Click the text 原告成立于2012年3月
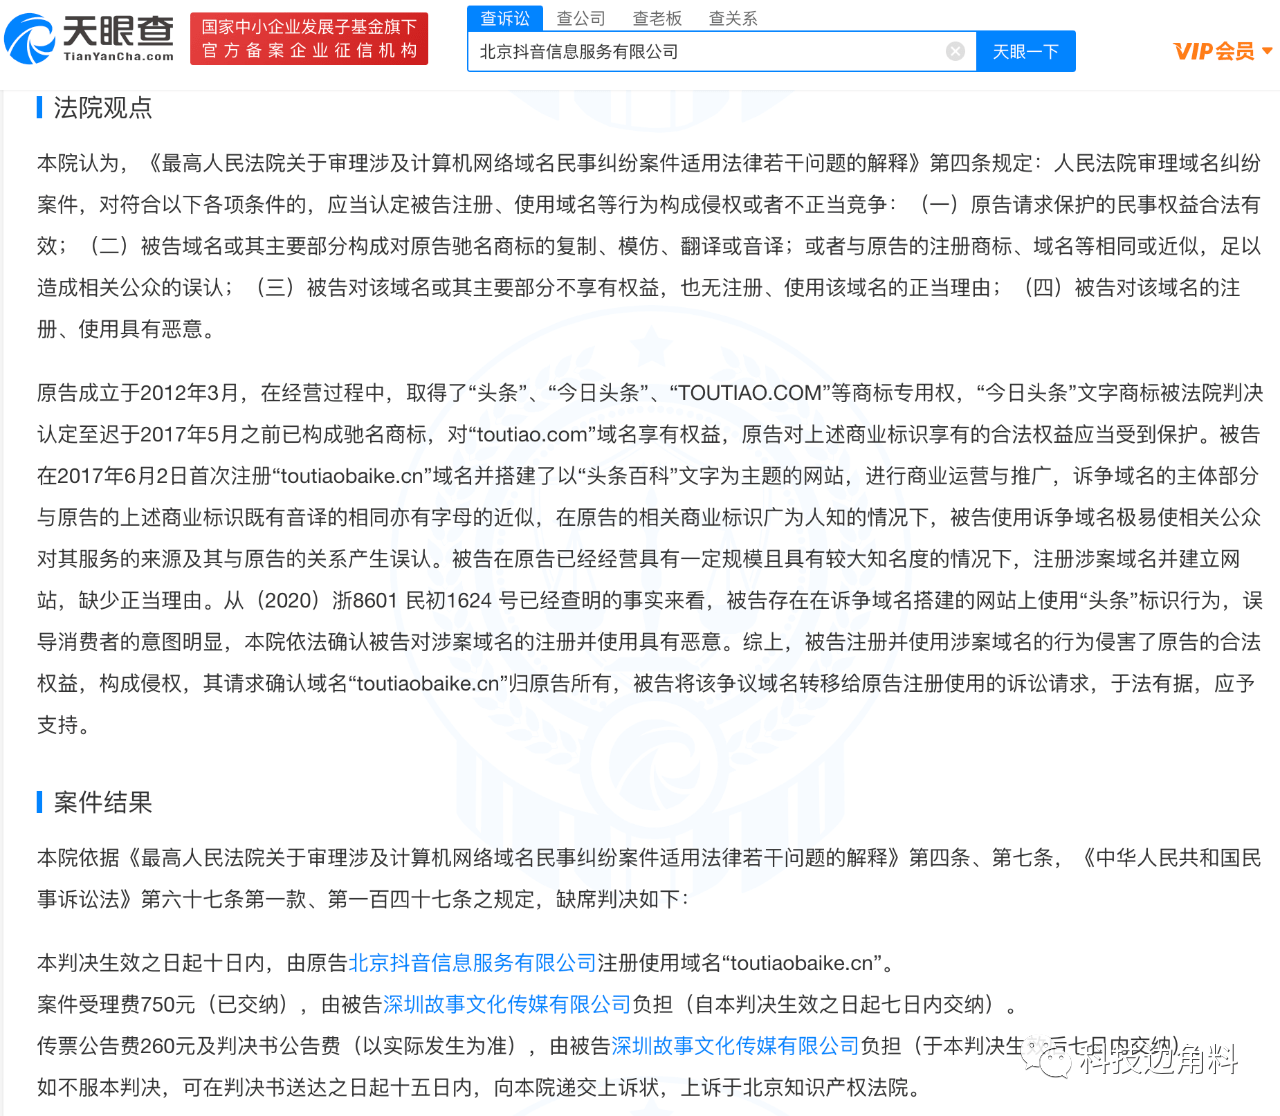 pyautogui.click(x=138, y=393)
